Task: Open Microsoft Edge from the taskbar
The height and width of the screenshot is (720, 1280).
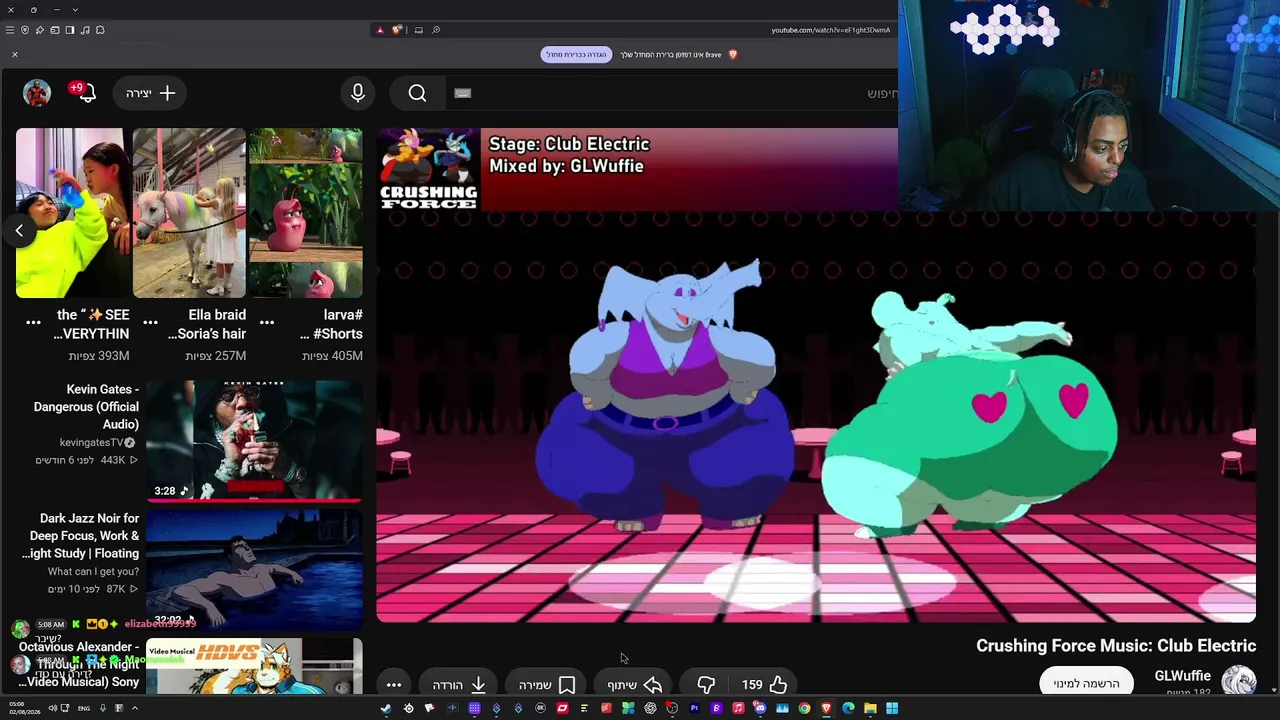Action: coord(848,708)
